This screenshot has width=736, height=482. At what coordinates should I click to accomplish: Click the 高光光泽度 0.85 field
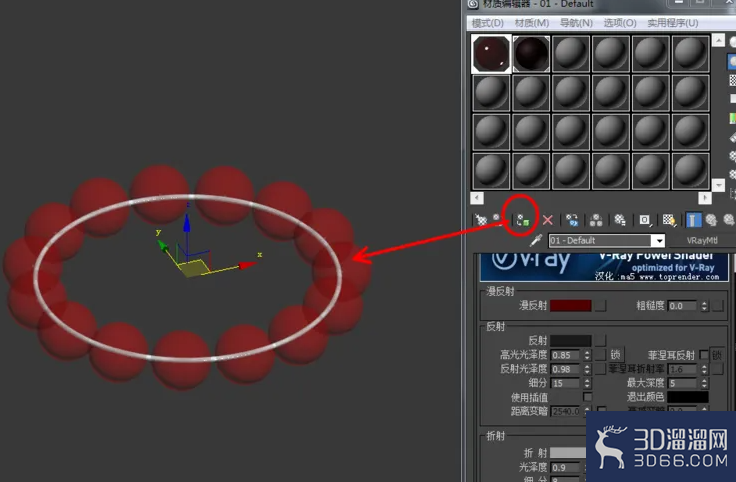[567, 355]
